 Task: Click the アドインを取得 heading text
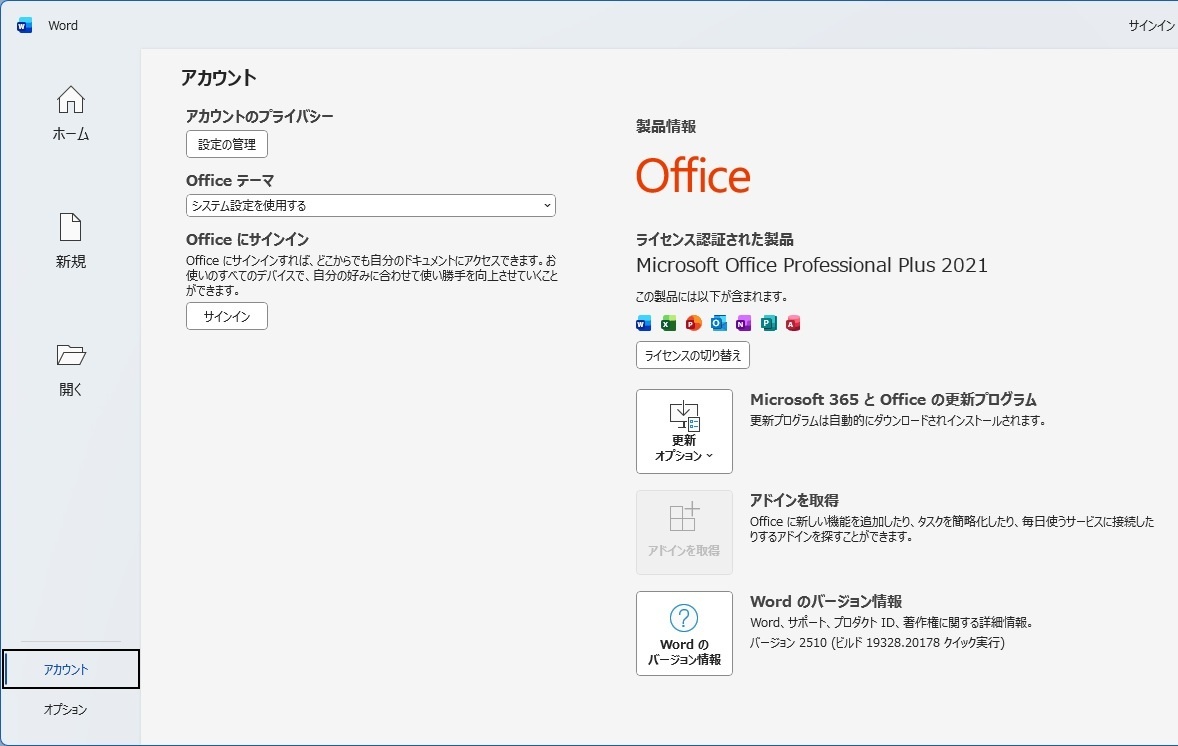pyautogui.click(x=794, y=500)
